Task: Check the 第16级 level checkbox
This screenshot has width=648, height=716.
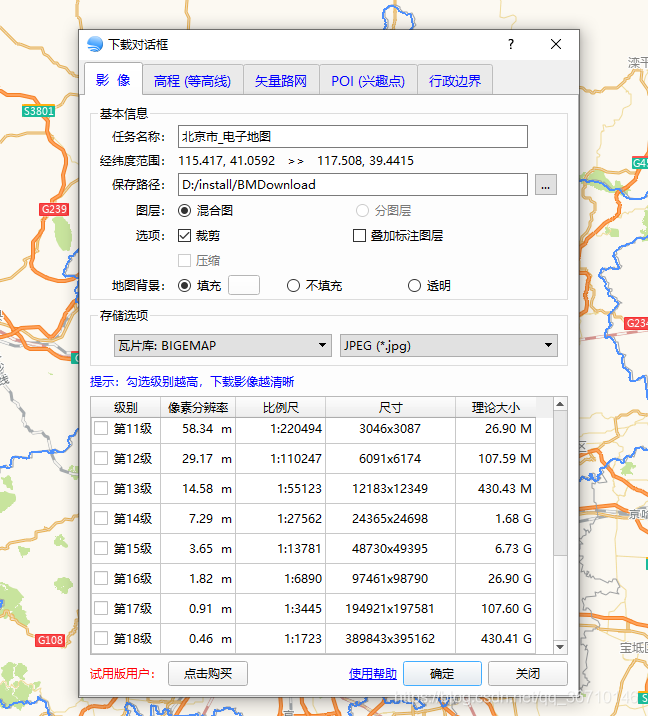Action: (x=101, y=578)
